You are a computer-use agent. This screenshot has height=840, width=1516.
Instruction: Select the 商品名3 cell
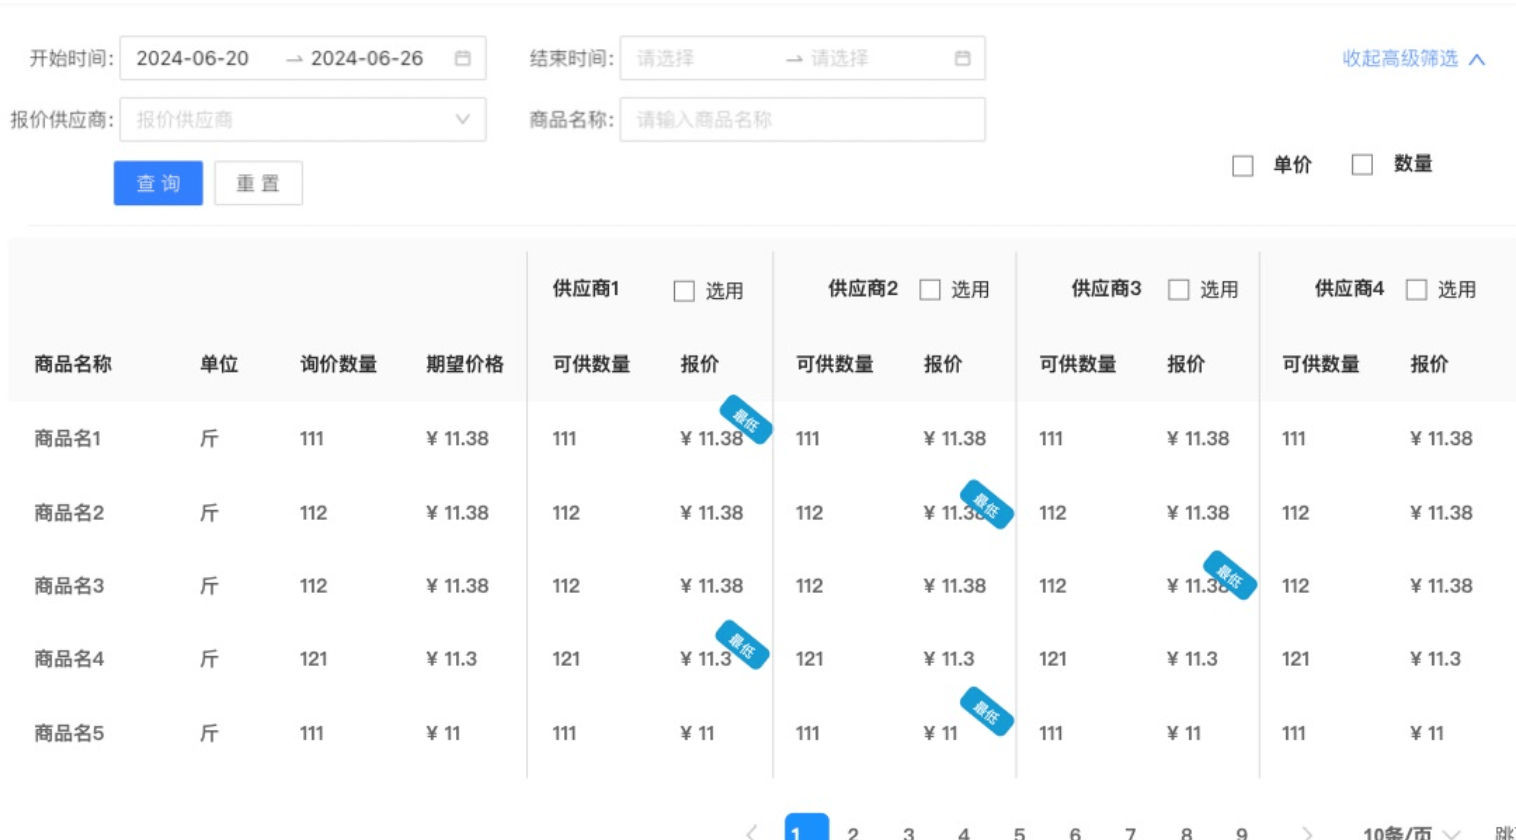pos(69,586)
